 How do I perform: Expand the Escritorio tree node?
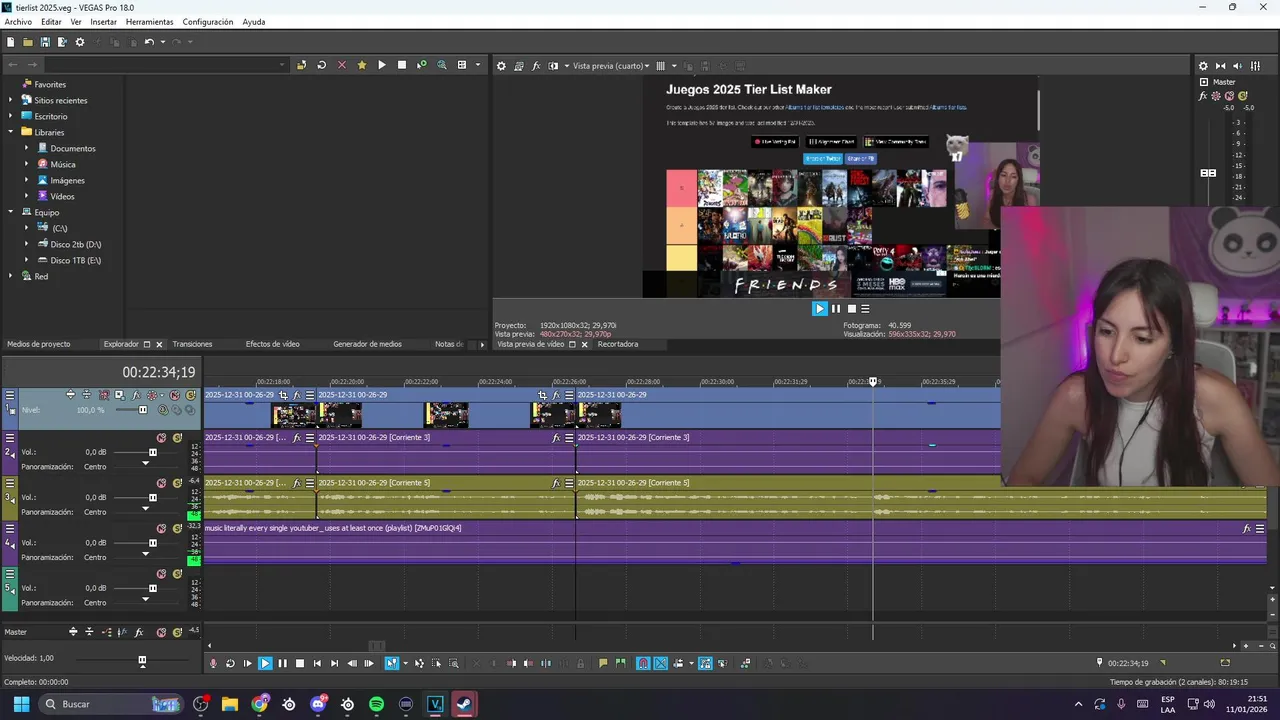point(11,116)
